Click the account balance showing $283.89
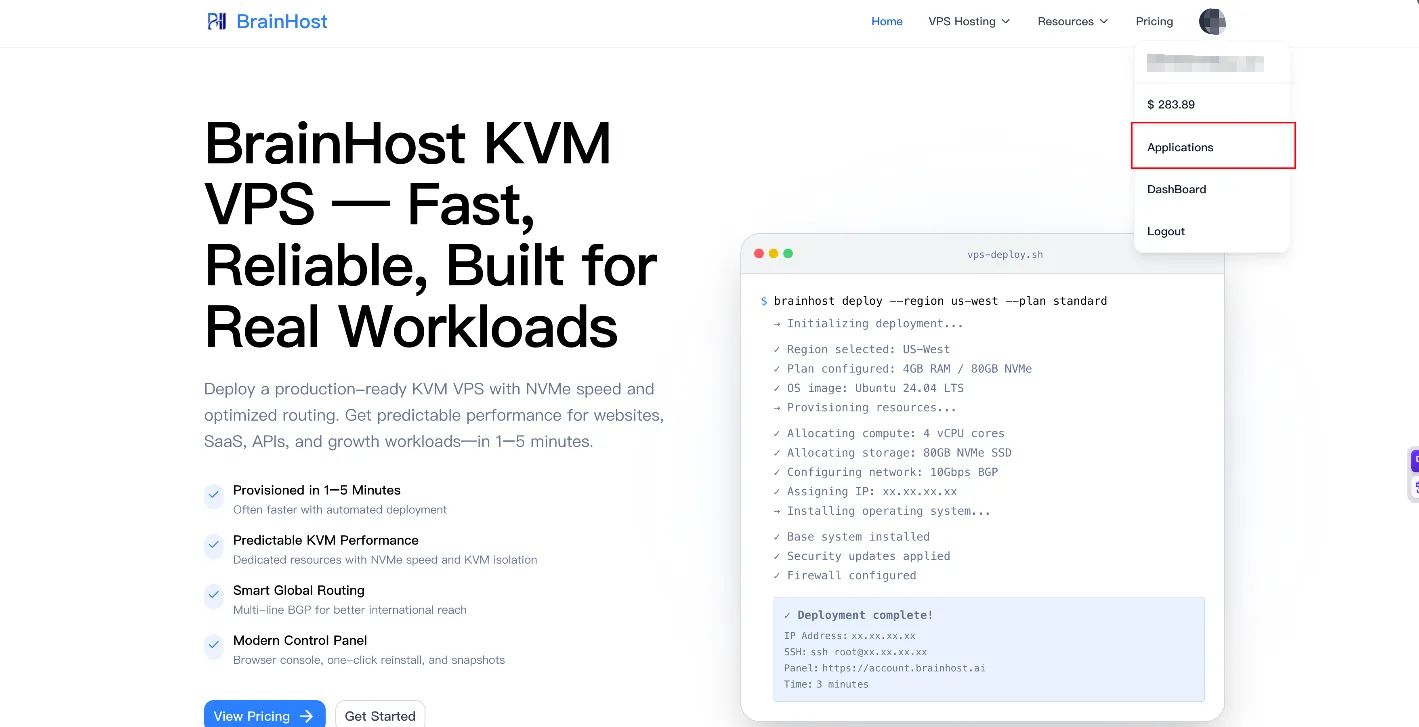The width and height of the screenshot is (1419, 727). (x=1170, y=104)
